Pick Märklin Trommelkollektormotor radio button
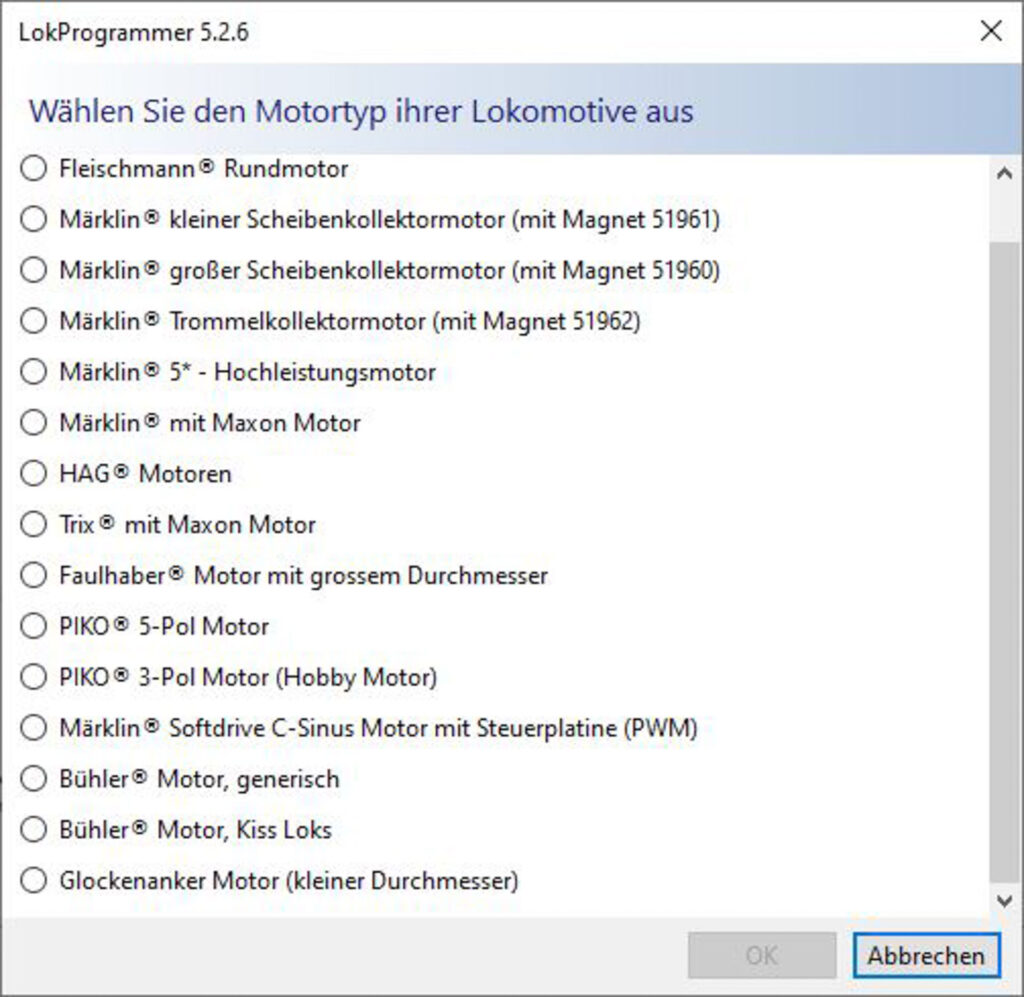The width and height of the screenshot is (1024, 997). 33,321
